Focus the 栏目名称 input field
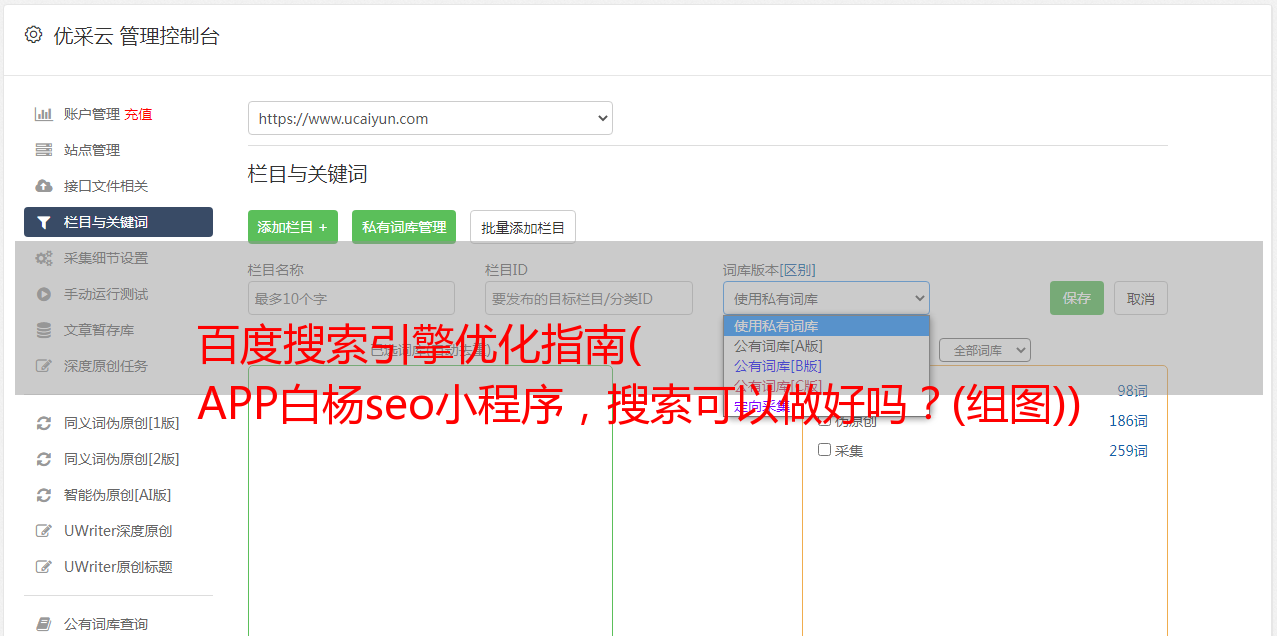 (x=351, y=298)
